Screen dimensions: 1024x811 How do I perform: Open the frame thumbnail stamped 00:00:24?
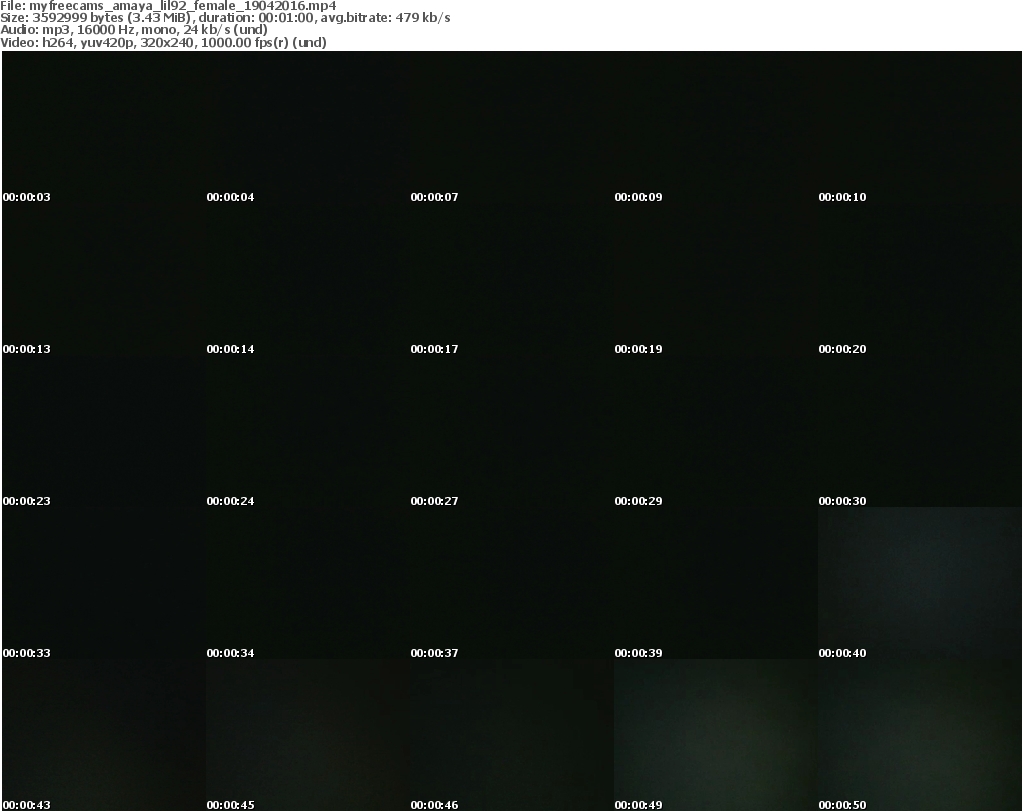click(x=308, y=431)
